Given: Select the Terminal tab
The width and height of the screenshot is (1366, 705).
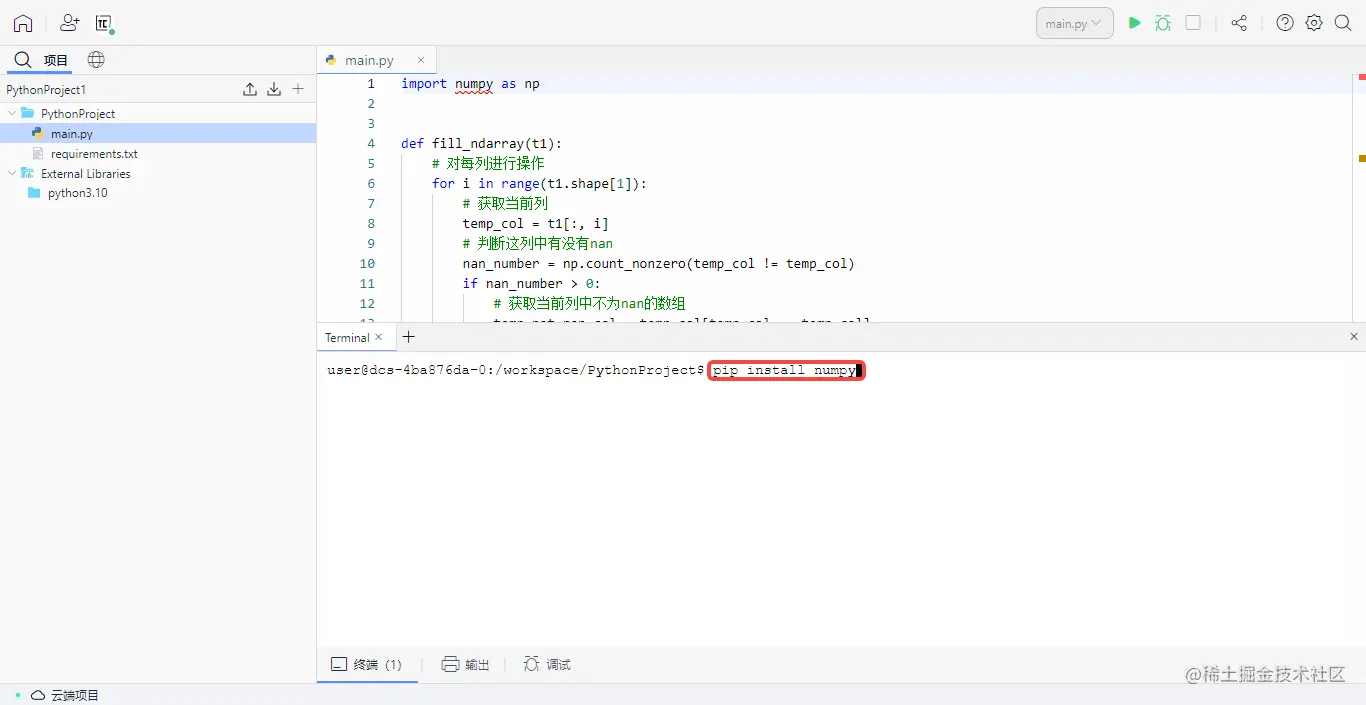Looking at the screenshot, I should (347, 337).
